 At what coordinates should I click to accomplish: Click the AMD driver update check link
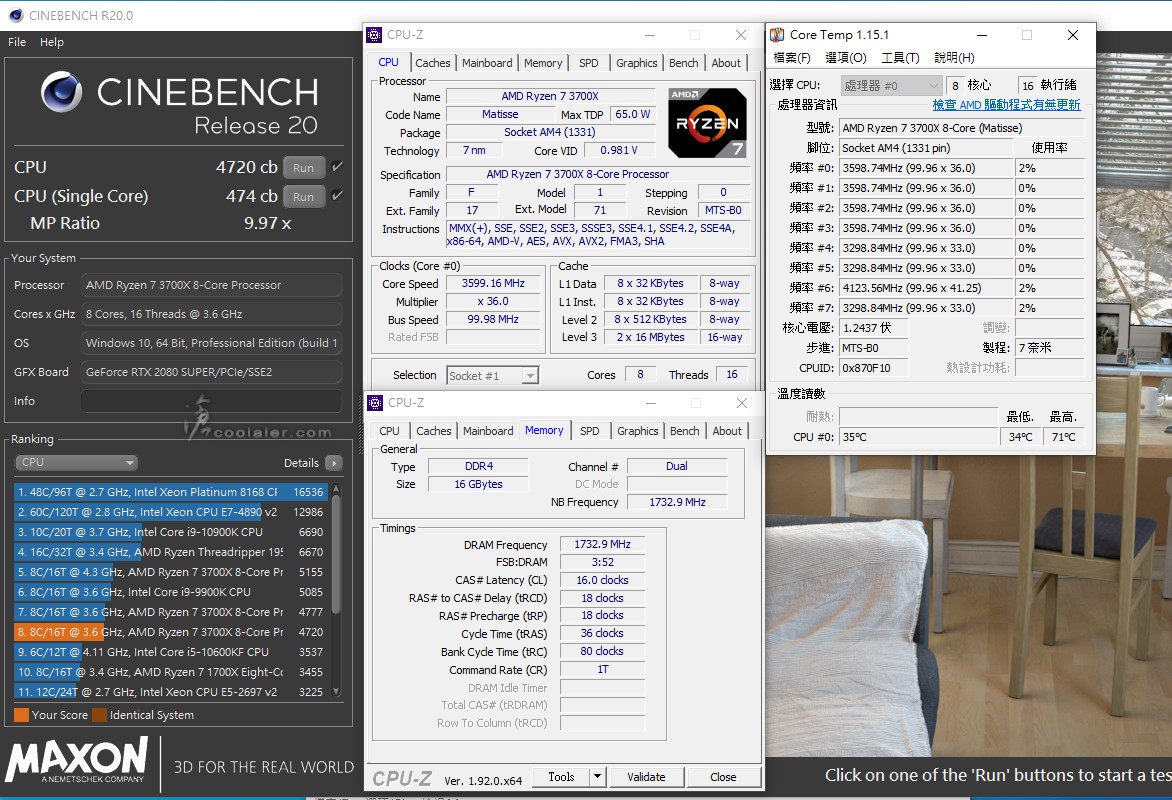(x=1006, y=105)
